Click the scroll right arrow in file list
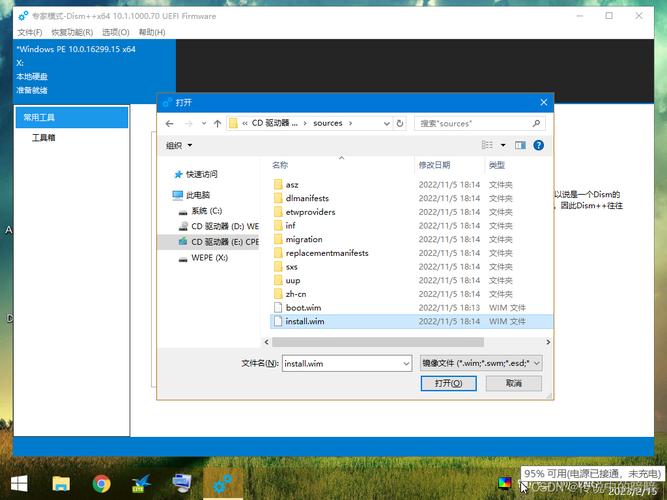The height and width of the screenshot is (500, 667). point(548,342)
